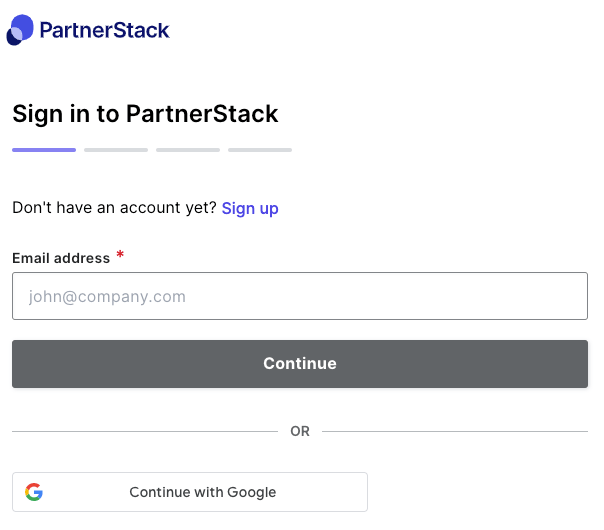The height and width of the screenshot is (530, 604).
Task: Click the Continue button
Action: tap(300, 364)
